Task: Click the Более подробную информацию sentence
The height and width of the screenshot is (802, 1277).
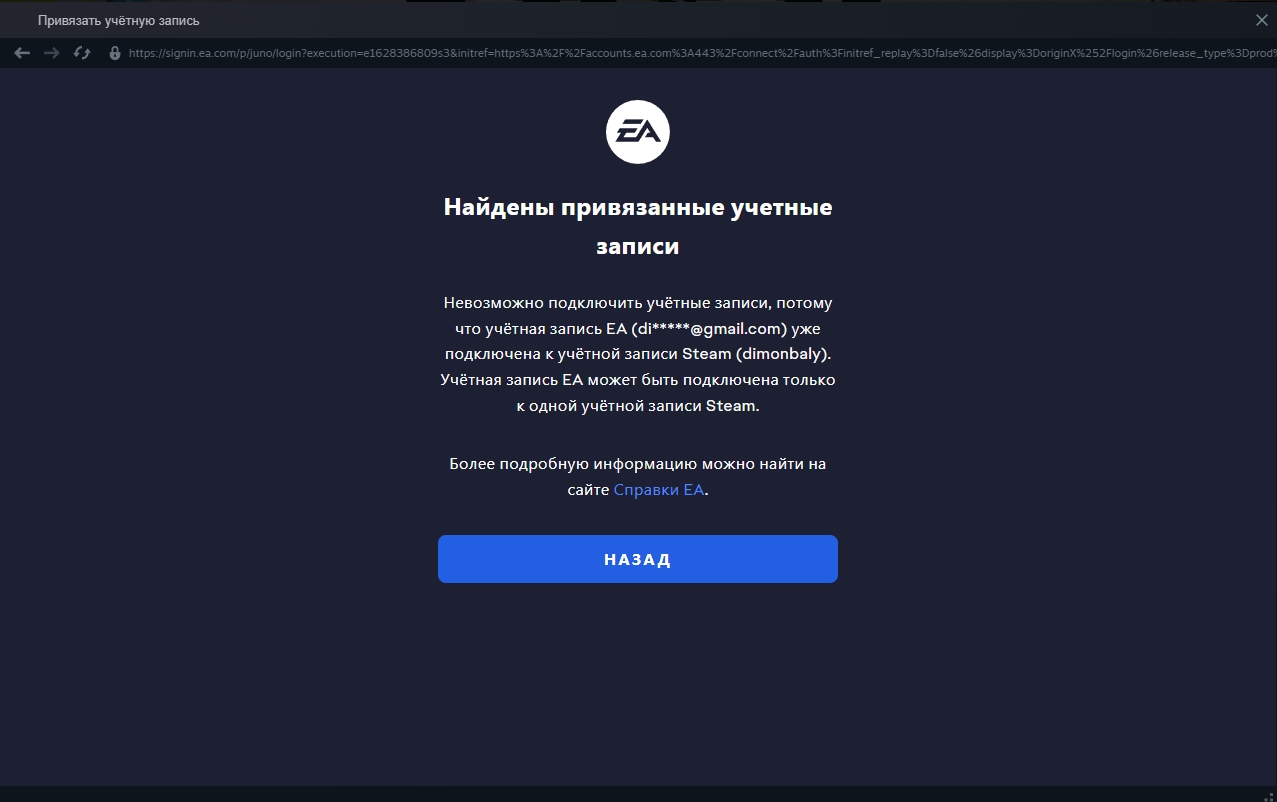Action: [638, 477]
